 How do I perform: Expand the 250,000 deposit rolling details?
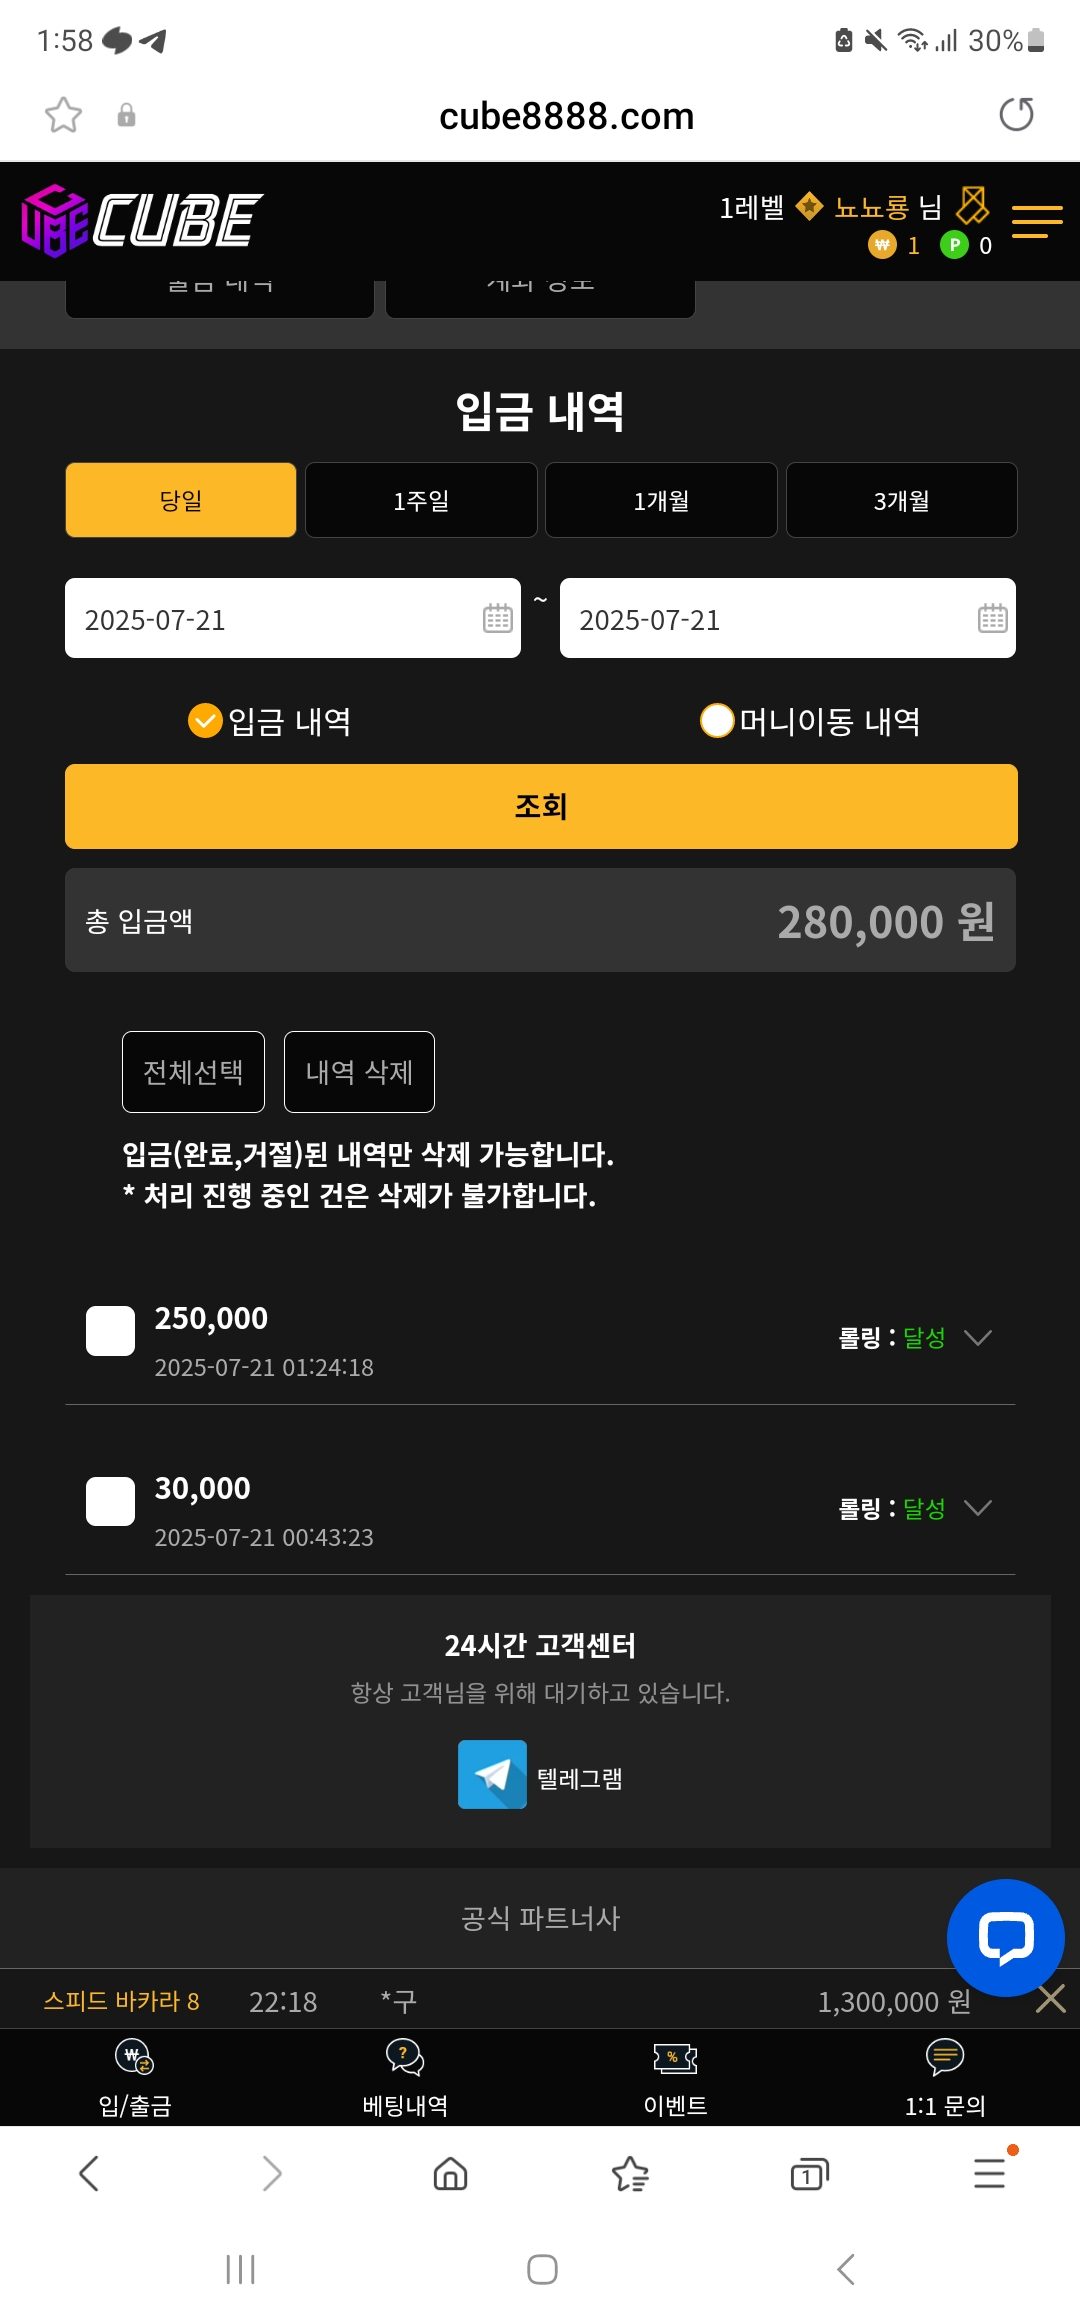(x=978, y=1338)
